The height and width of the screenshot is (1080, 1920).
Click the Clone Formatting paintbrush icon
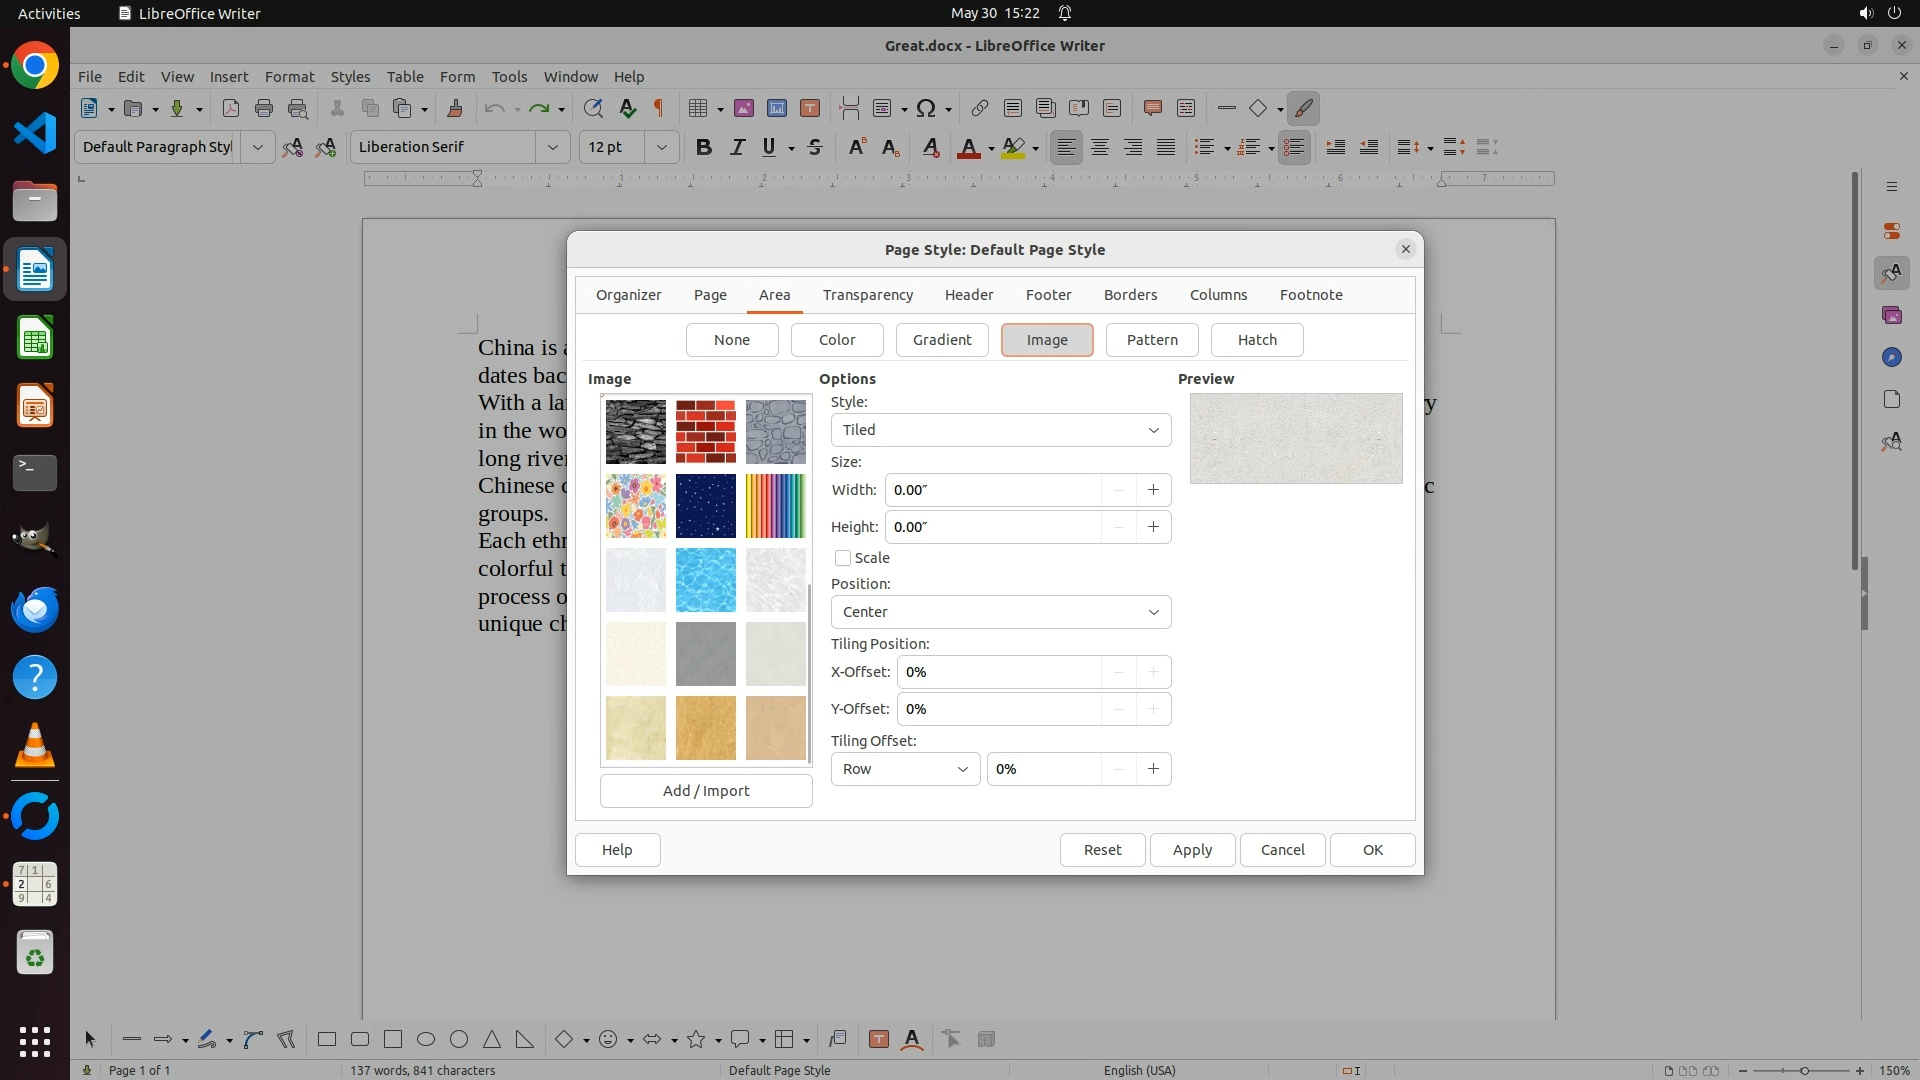(454, 108)
